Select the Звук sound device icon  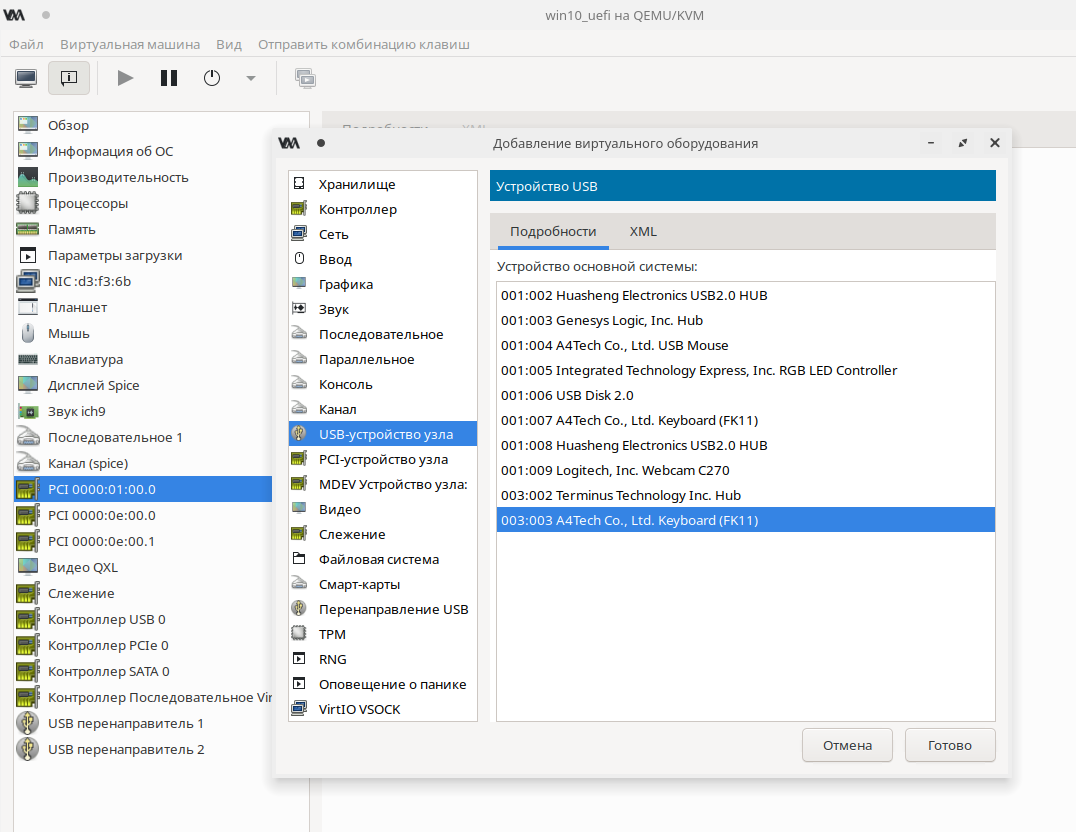[x=298, y=309]
